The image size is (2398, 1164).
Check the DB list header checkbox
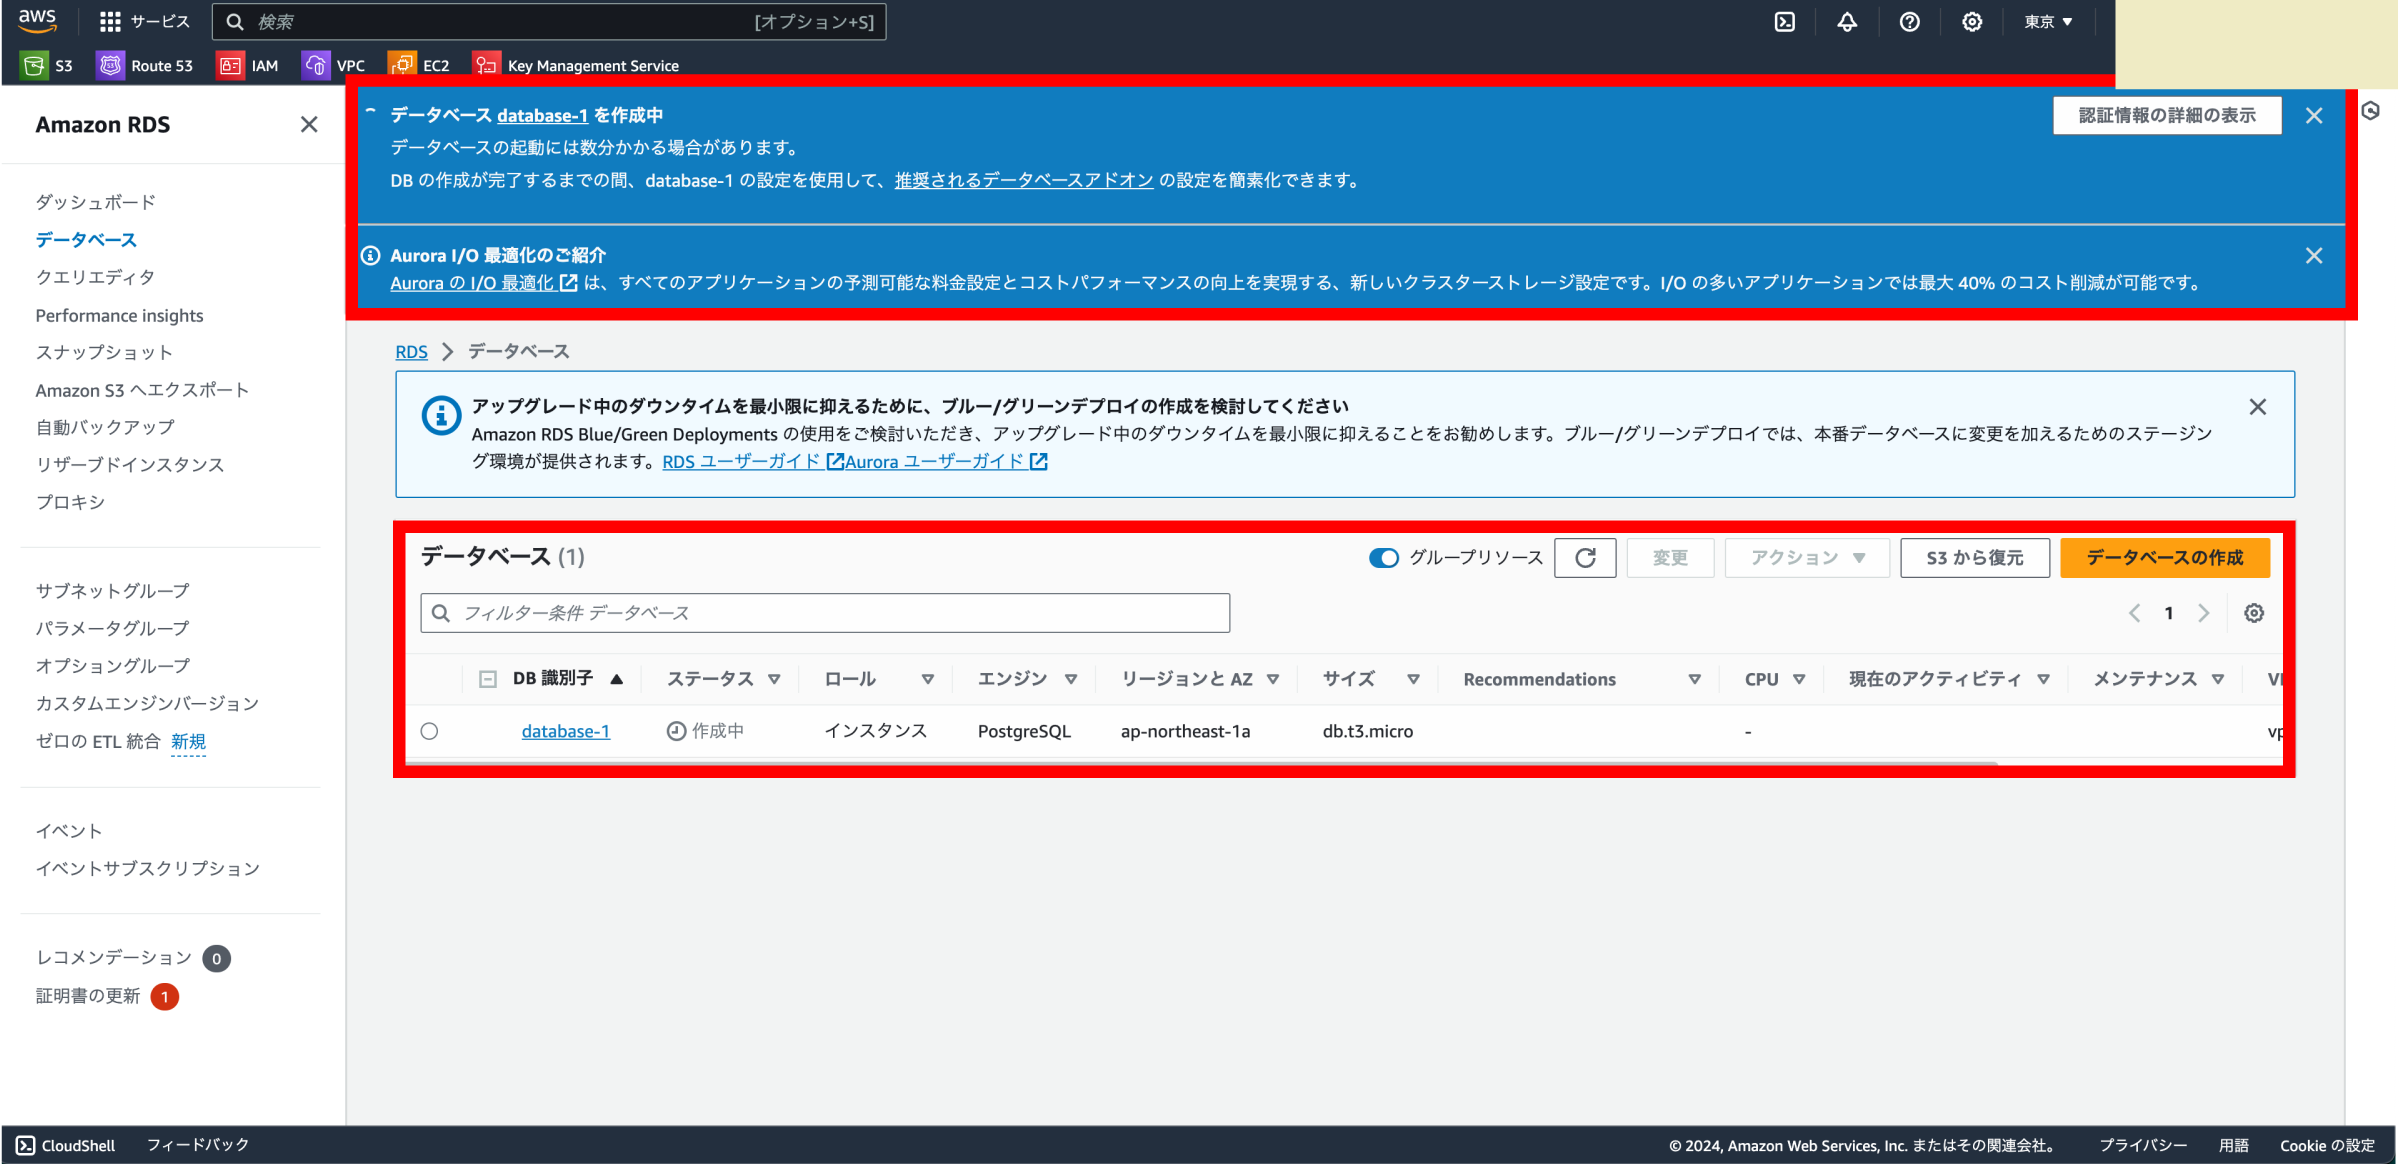coord(487,678)
